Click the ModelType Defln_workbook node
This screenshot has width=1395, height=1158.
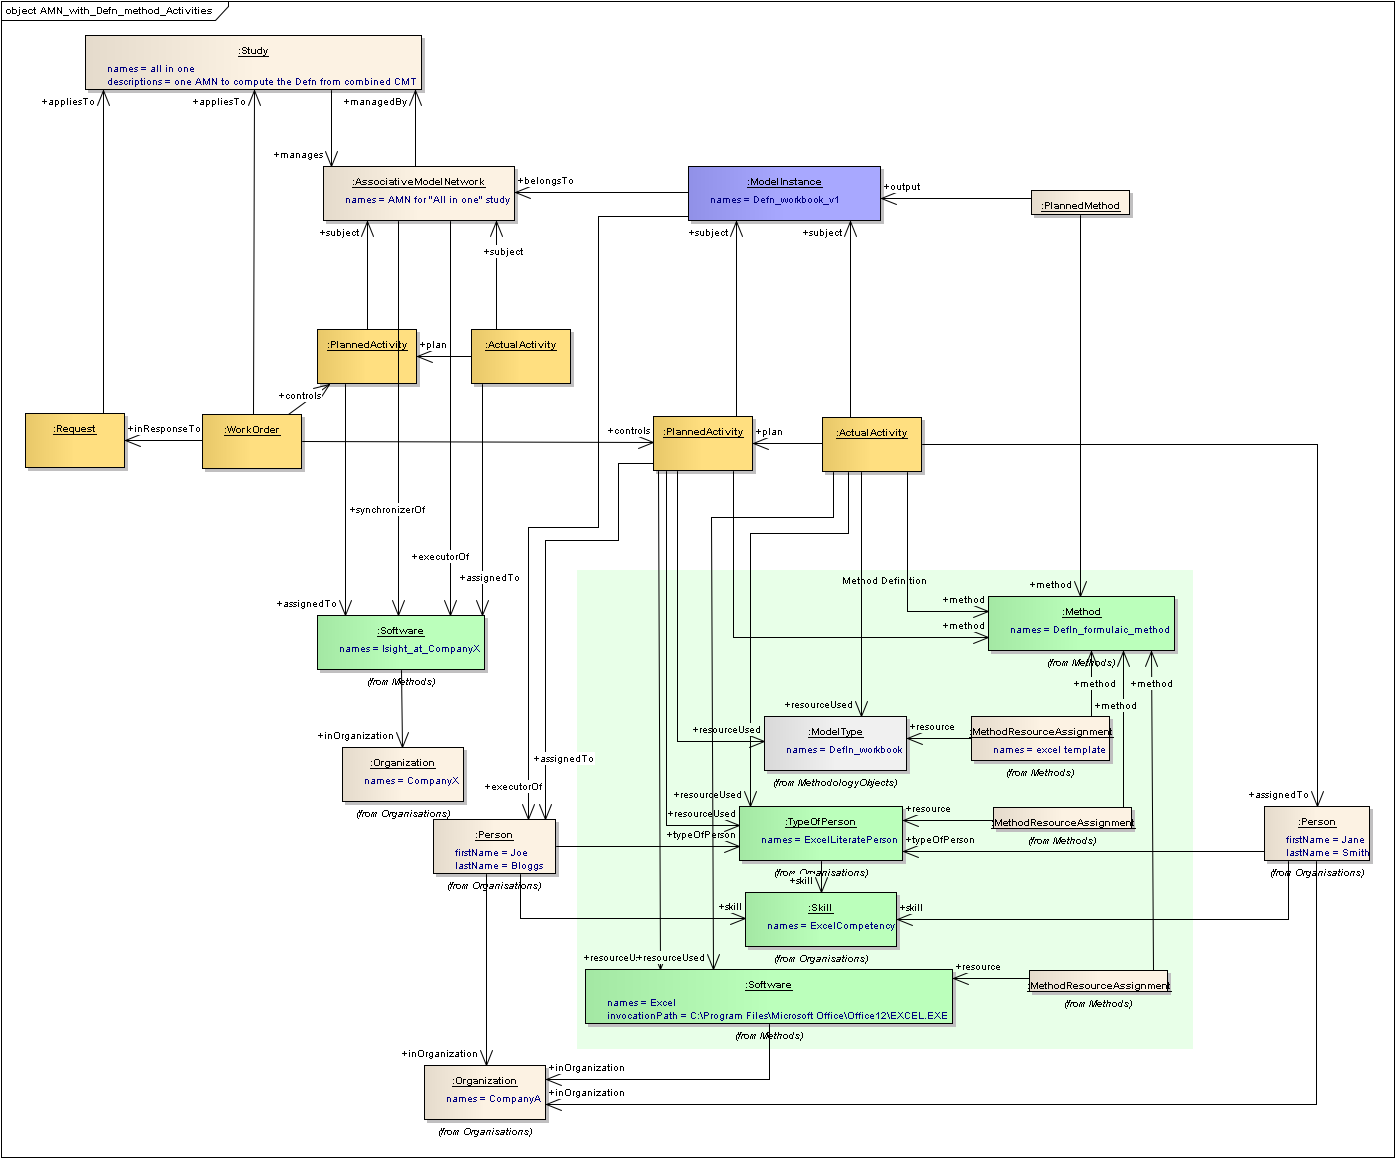coord(835,743)
